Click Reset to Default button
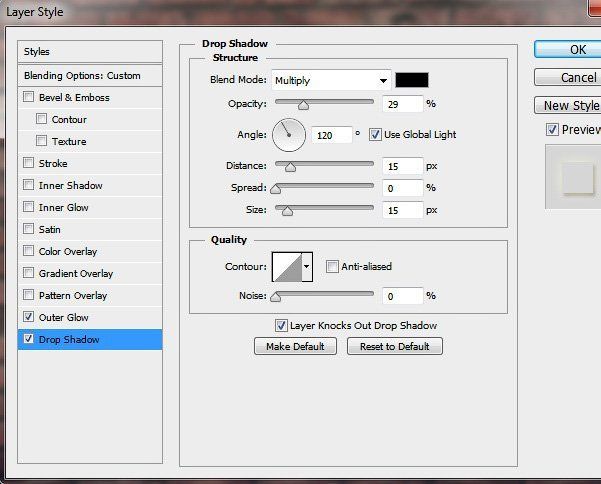This screenshot has width=601, height=484. point(394,346)
